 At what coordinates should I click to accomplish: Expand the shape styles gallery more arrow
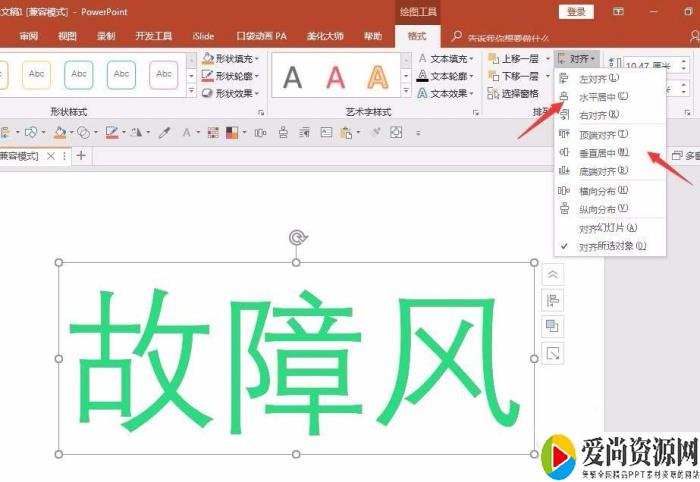[190, 92]
